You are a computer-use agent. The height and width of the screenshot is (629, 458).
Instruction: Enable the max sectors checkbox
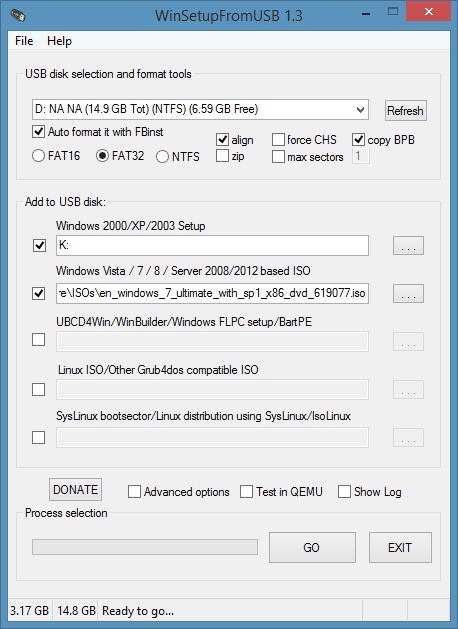(x=278, y=156)
